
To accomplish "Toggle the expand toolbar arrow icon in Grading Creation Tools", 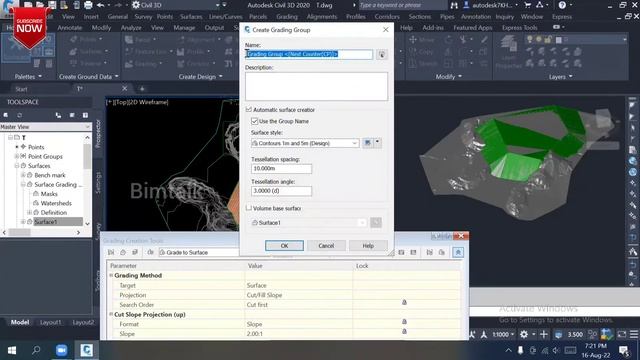I will (x=458, y=253).
